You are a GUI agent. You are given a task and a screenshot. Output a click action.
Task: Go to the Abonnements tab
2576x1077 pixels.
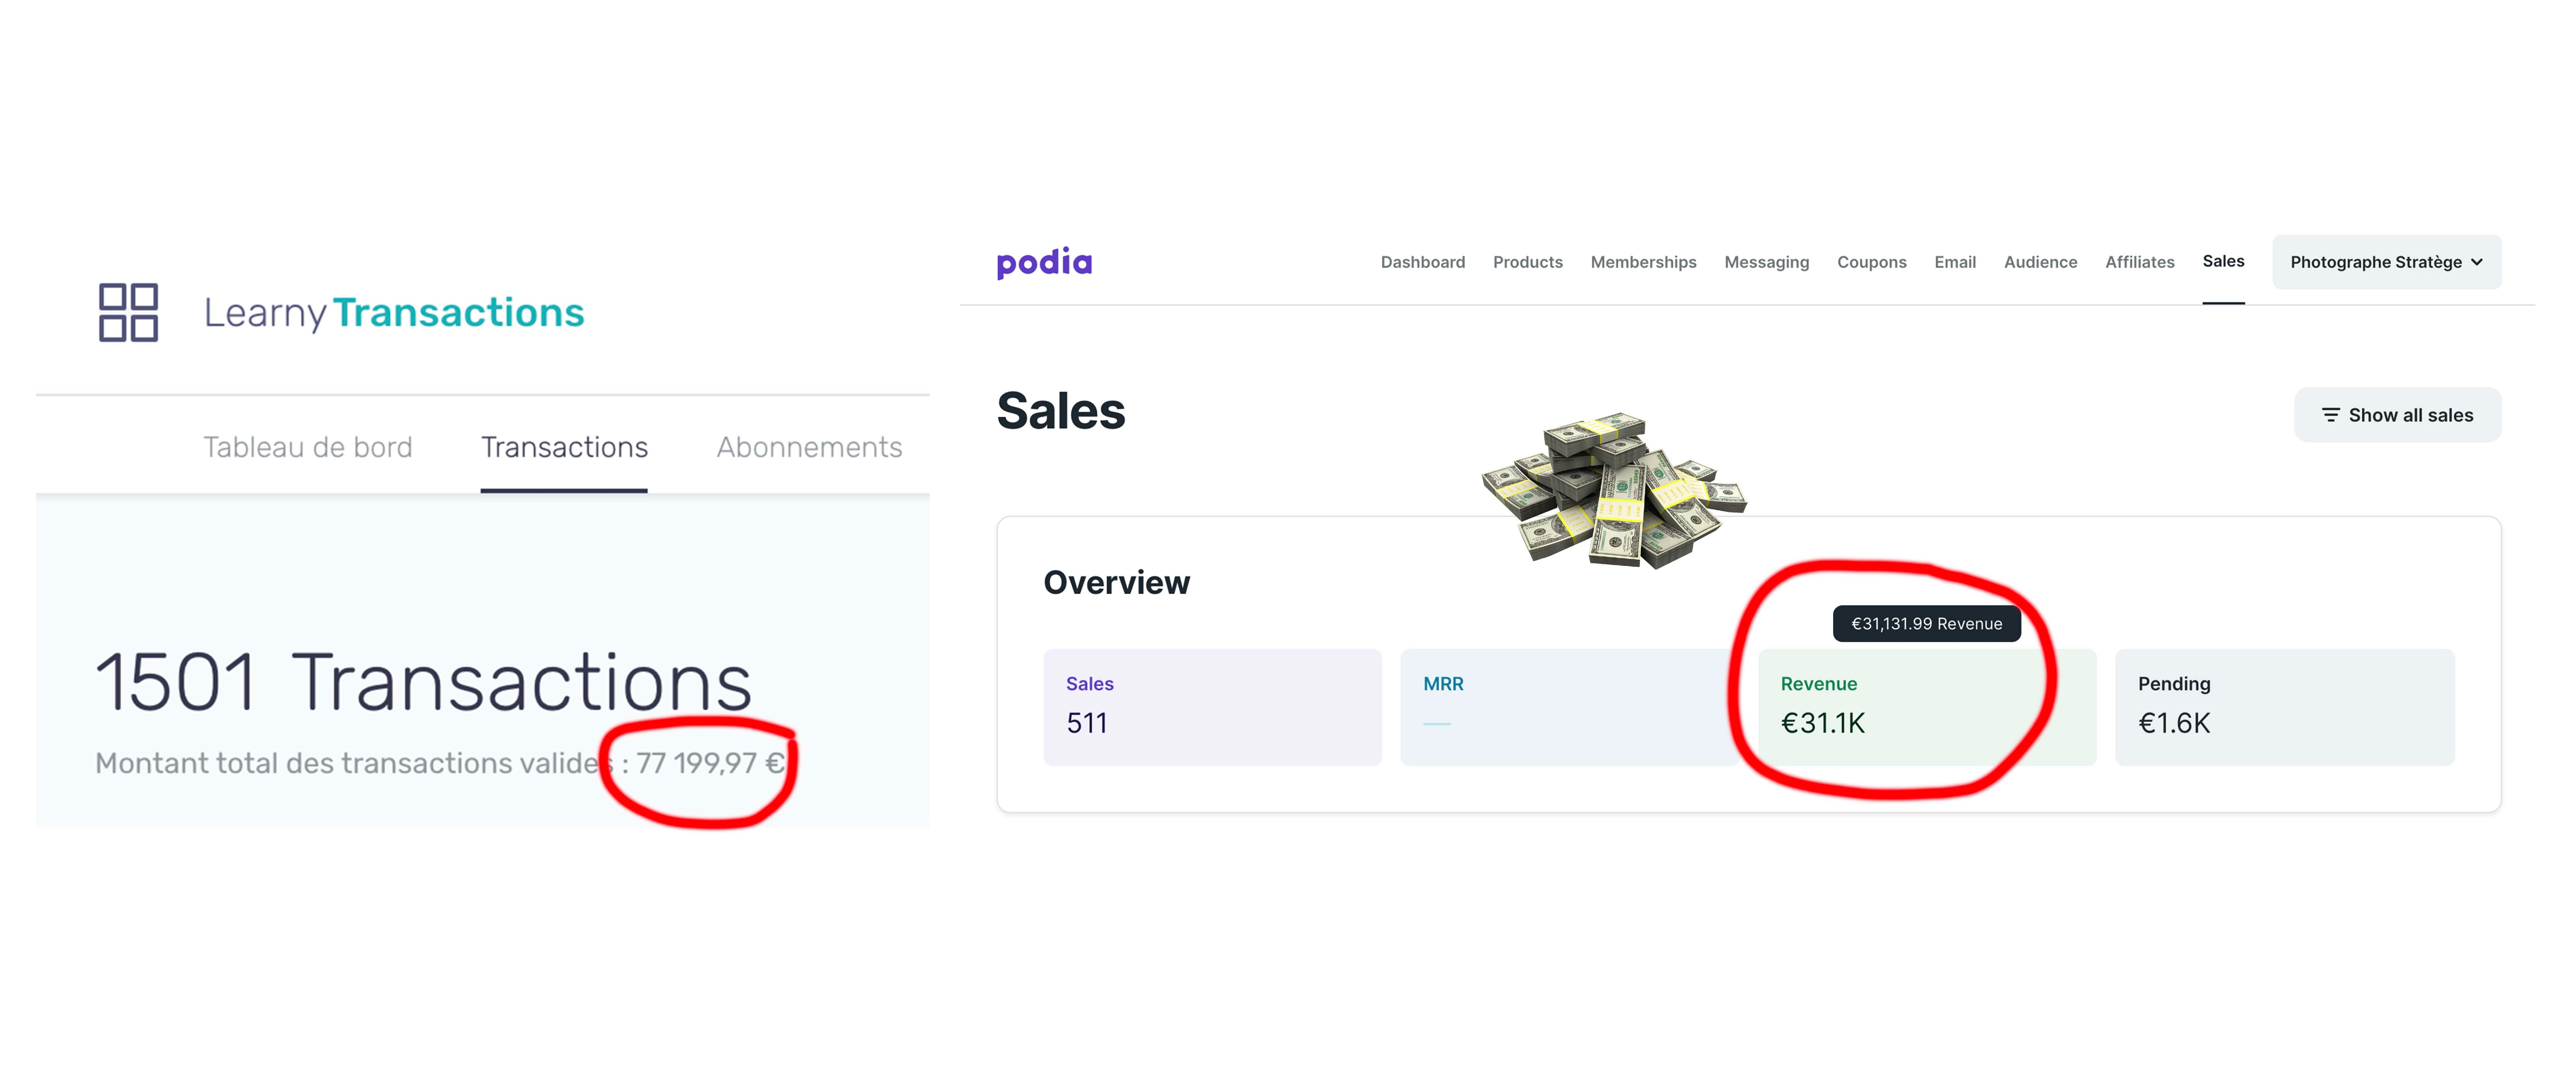click(x=809, y=447)
